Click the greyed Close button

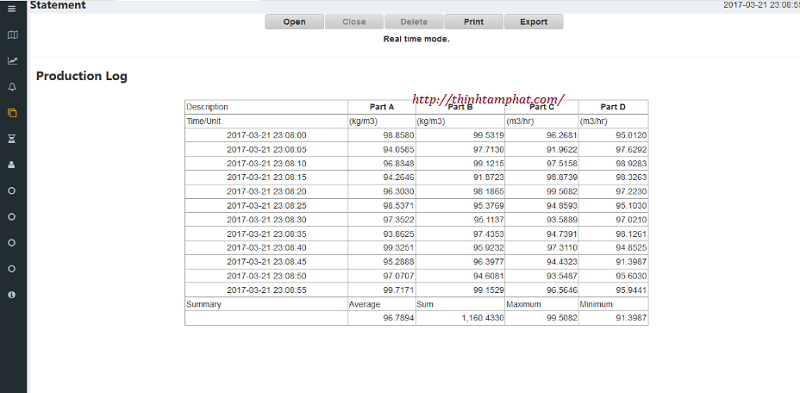(354, 22)
